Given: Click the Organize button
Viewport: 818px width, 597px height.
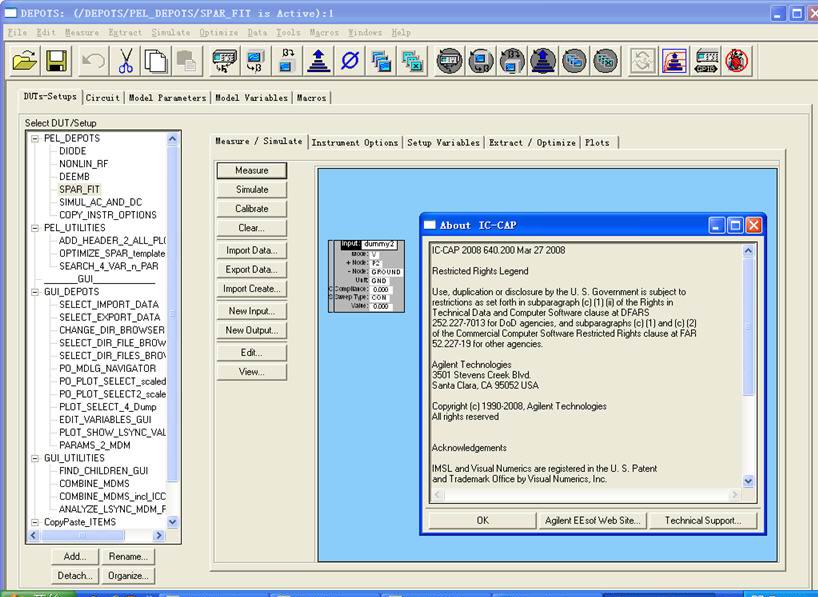Looking at the screenshot, I should [x=128, y=576].
